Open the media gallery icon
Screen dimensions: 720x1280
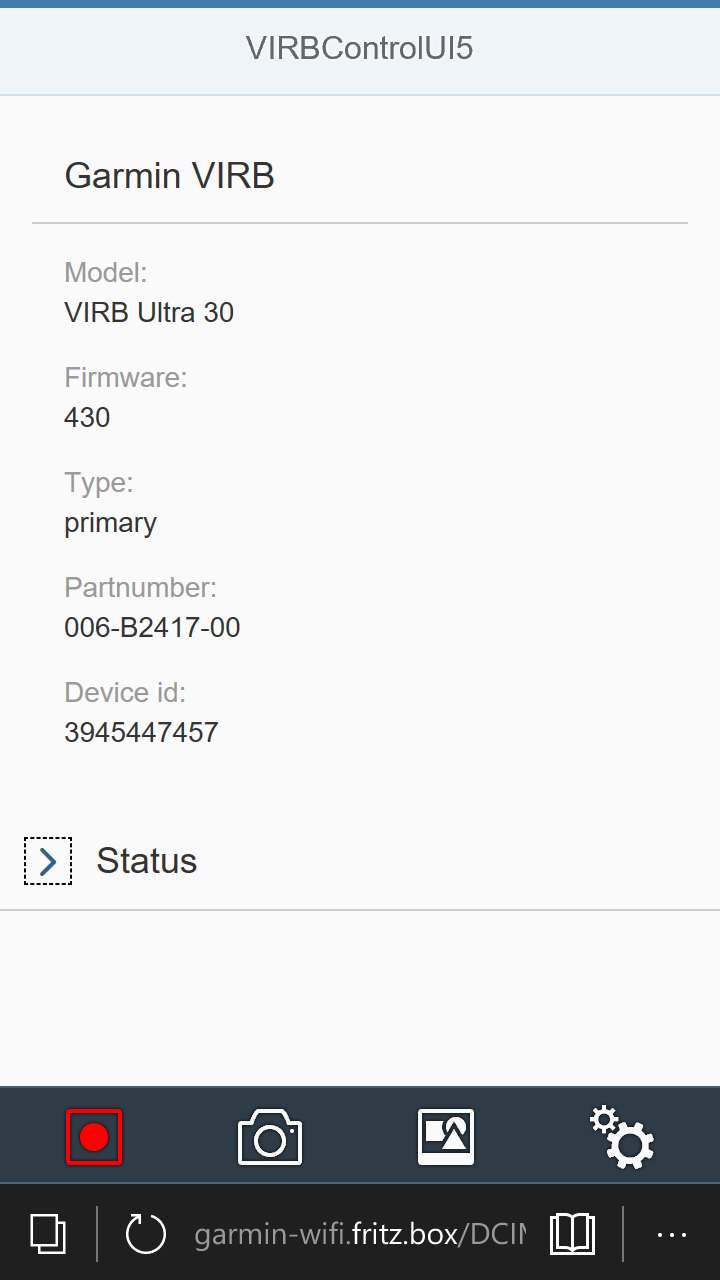point(446,1137)
